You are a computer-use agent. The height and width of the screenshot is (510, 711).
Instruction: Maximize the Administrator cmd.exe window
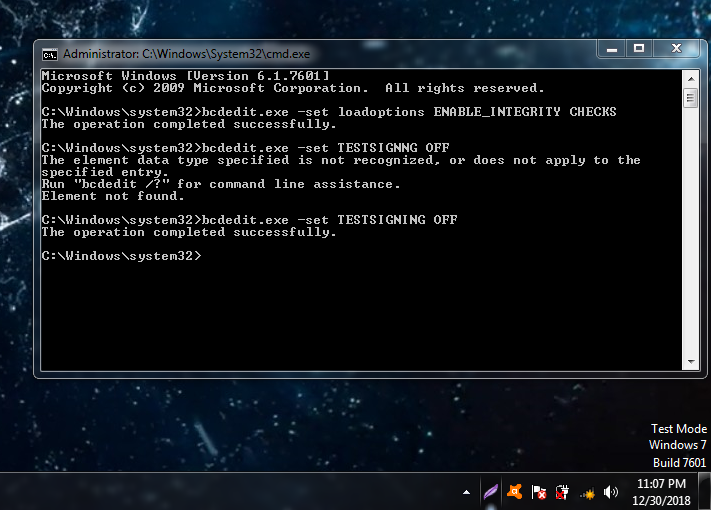point(639,49)
